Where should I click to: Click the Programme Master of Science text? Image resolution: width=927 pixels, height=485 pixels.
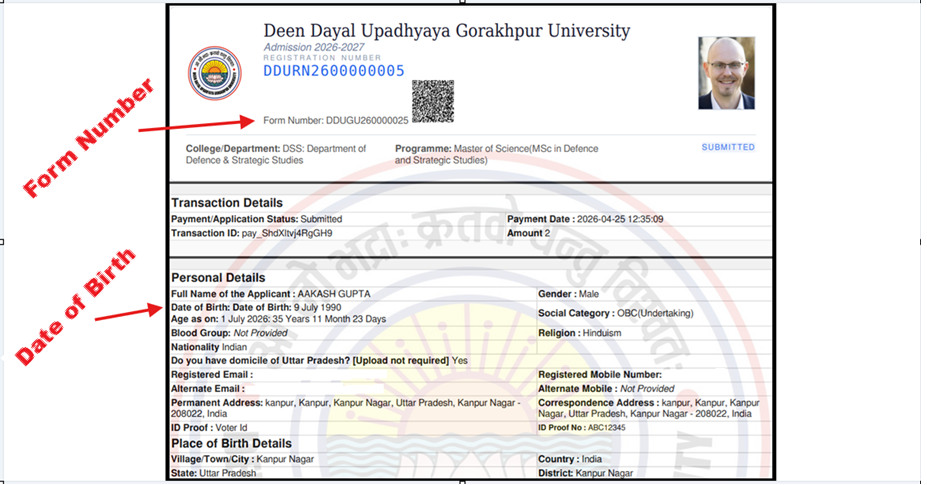(x=497, y=154)
